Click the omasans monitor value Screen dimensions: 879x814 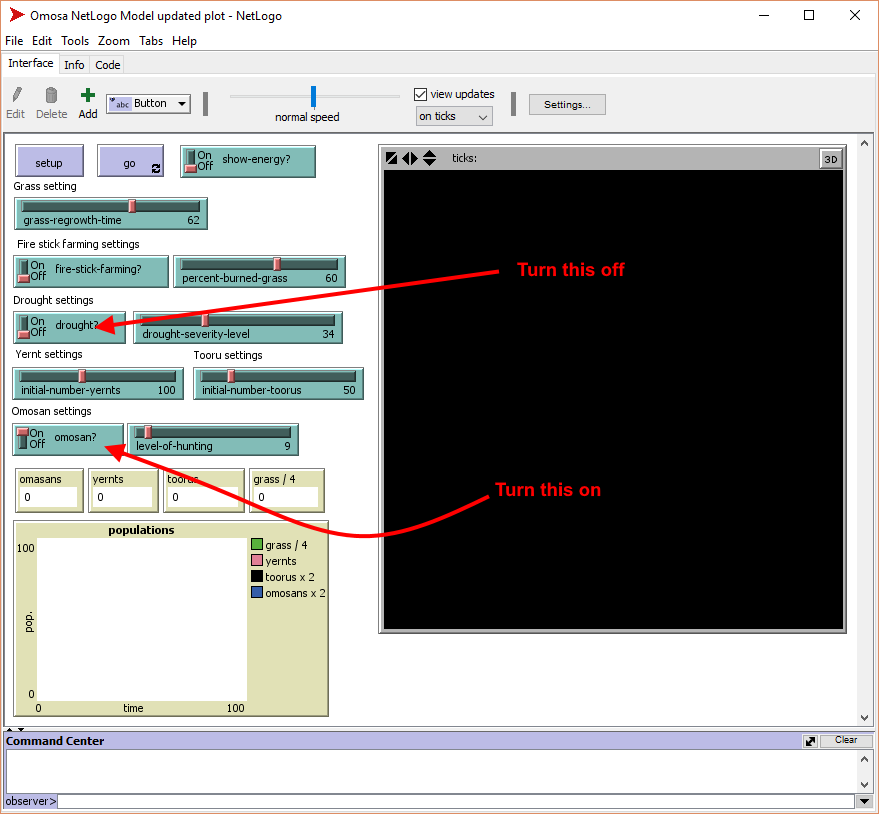coord(49,497)
